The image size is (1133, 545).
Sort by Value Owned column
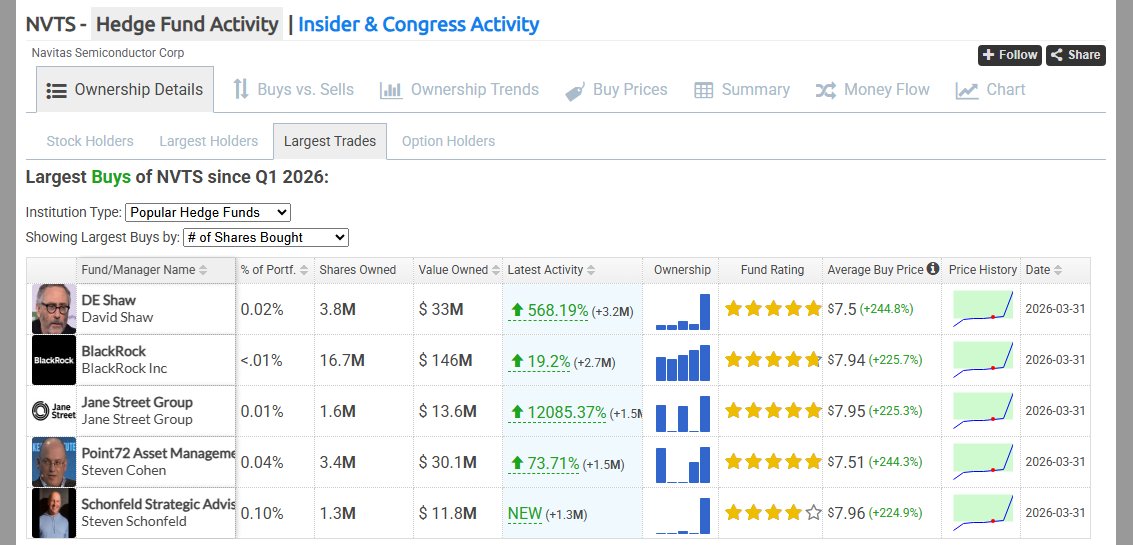click(x=459, y=270)
